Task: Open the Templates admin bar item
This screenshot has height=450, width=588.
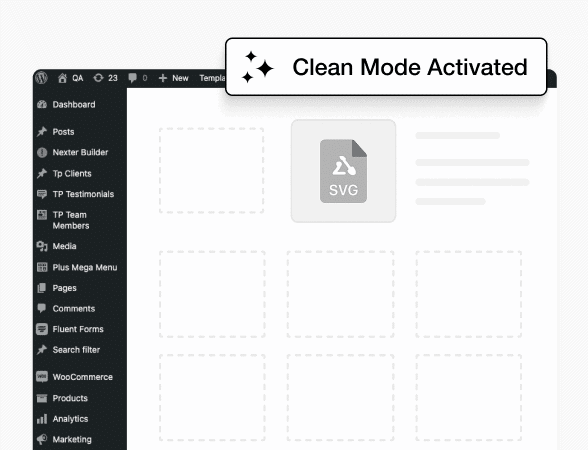Action: pos(212,78)
